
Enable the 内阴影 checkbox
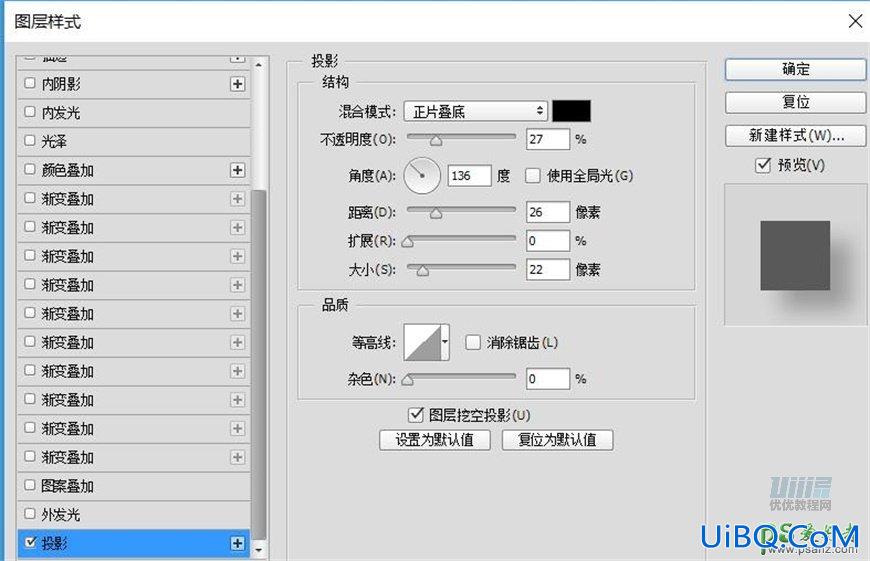coord(30,83)
